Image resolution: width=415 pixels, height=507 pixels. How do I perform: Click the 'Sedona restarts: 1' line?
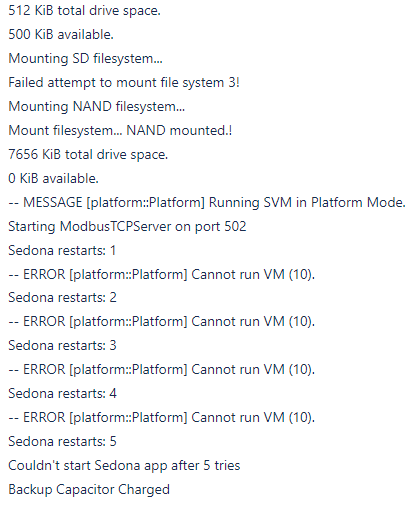(x=62, y=250)
